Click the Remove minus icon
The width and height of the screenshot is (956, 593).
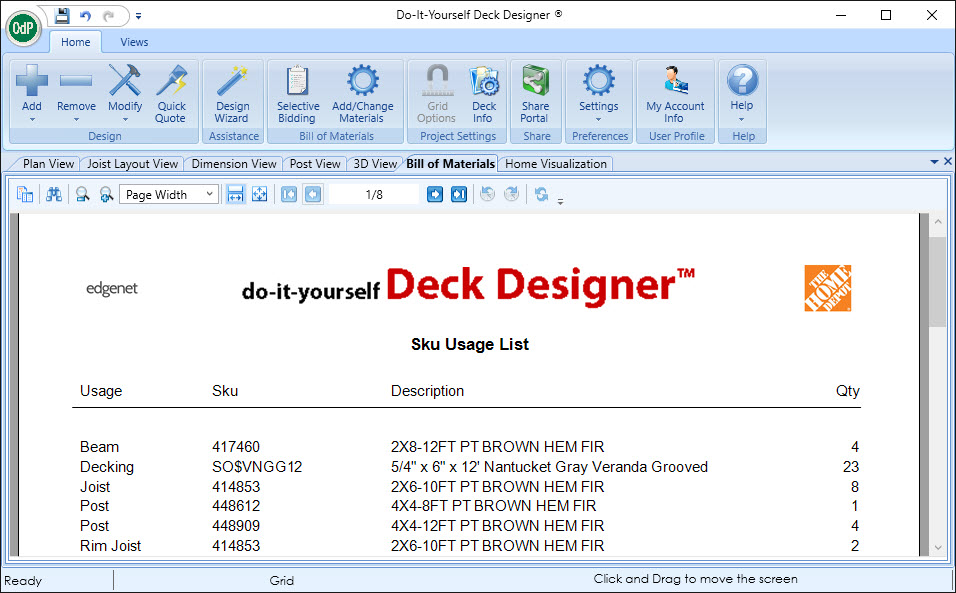tap(76, 80)
